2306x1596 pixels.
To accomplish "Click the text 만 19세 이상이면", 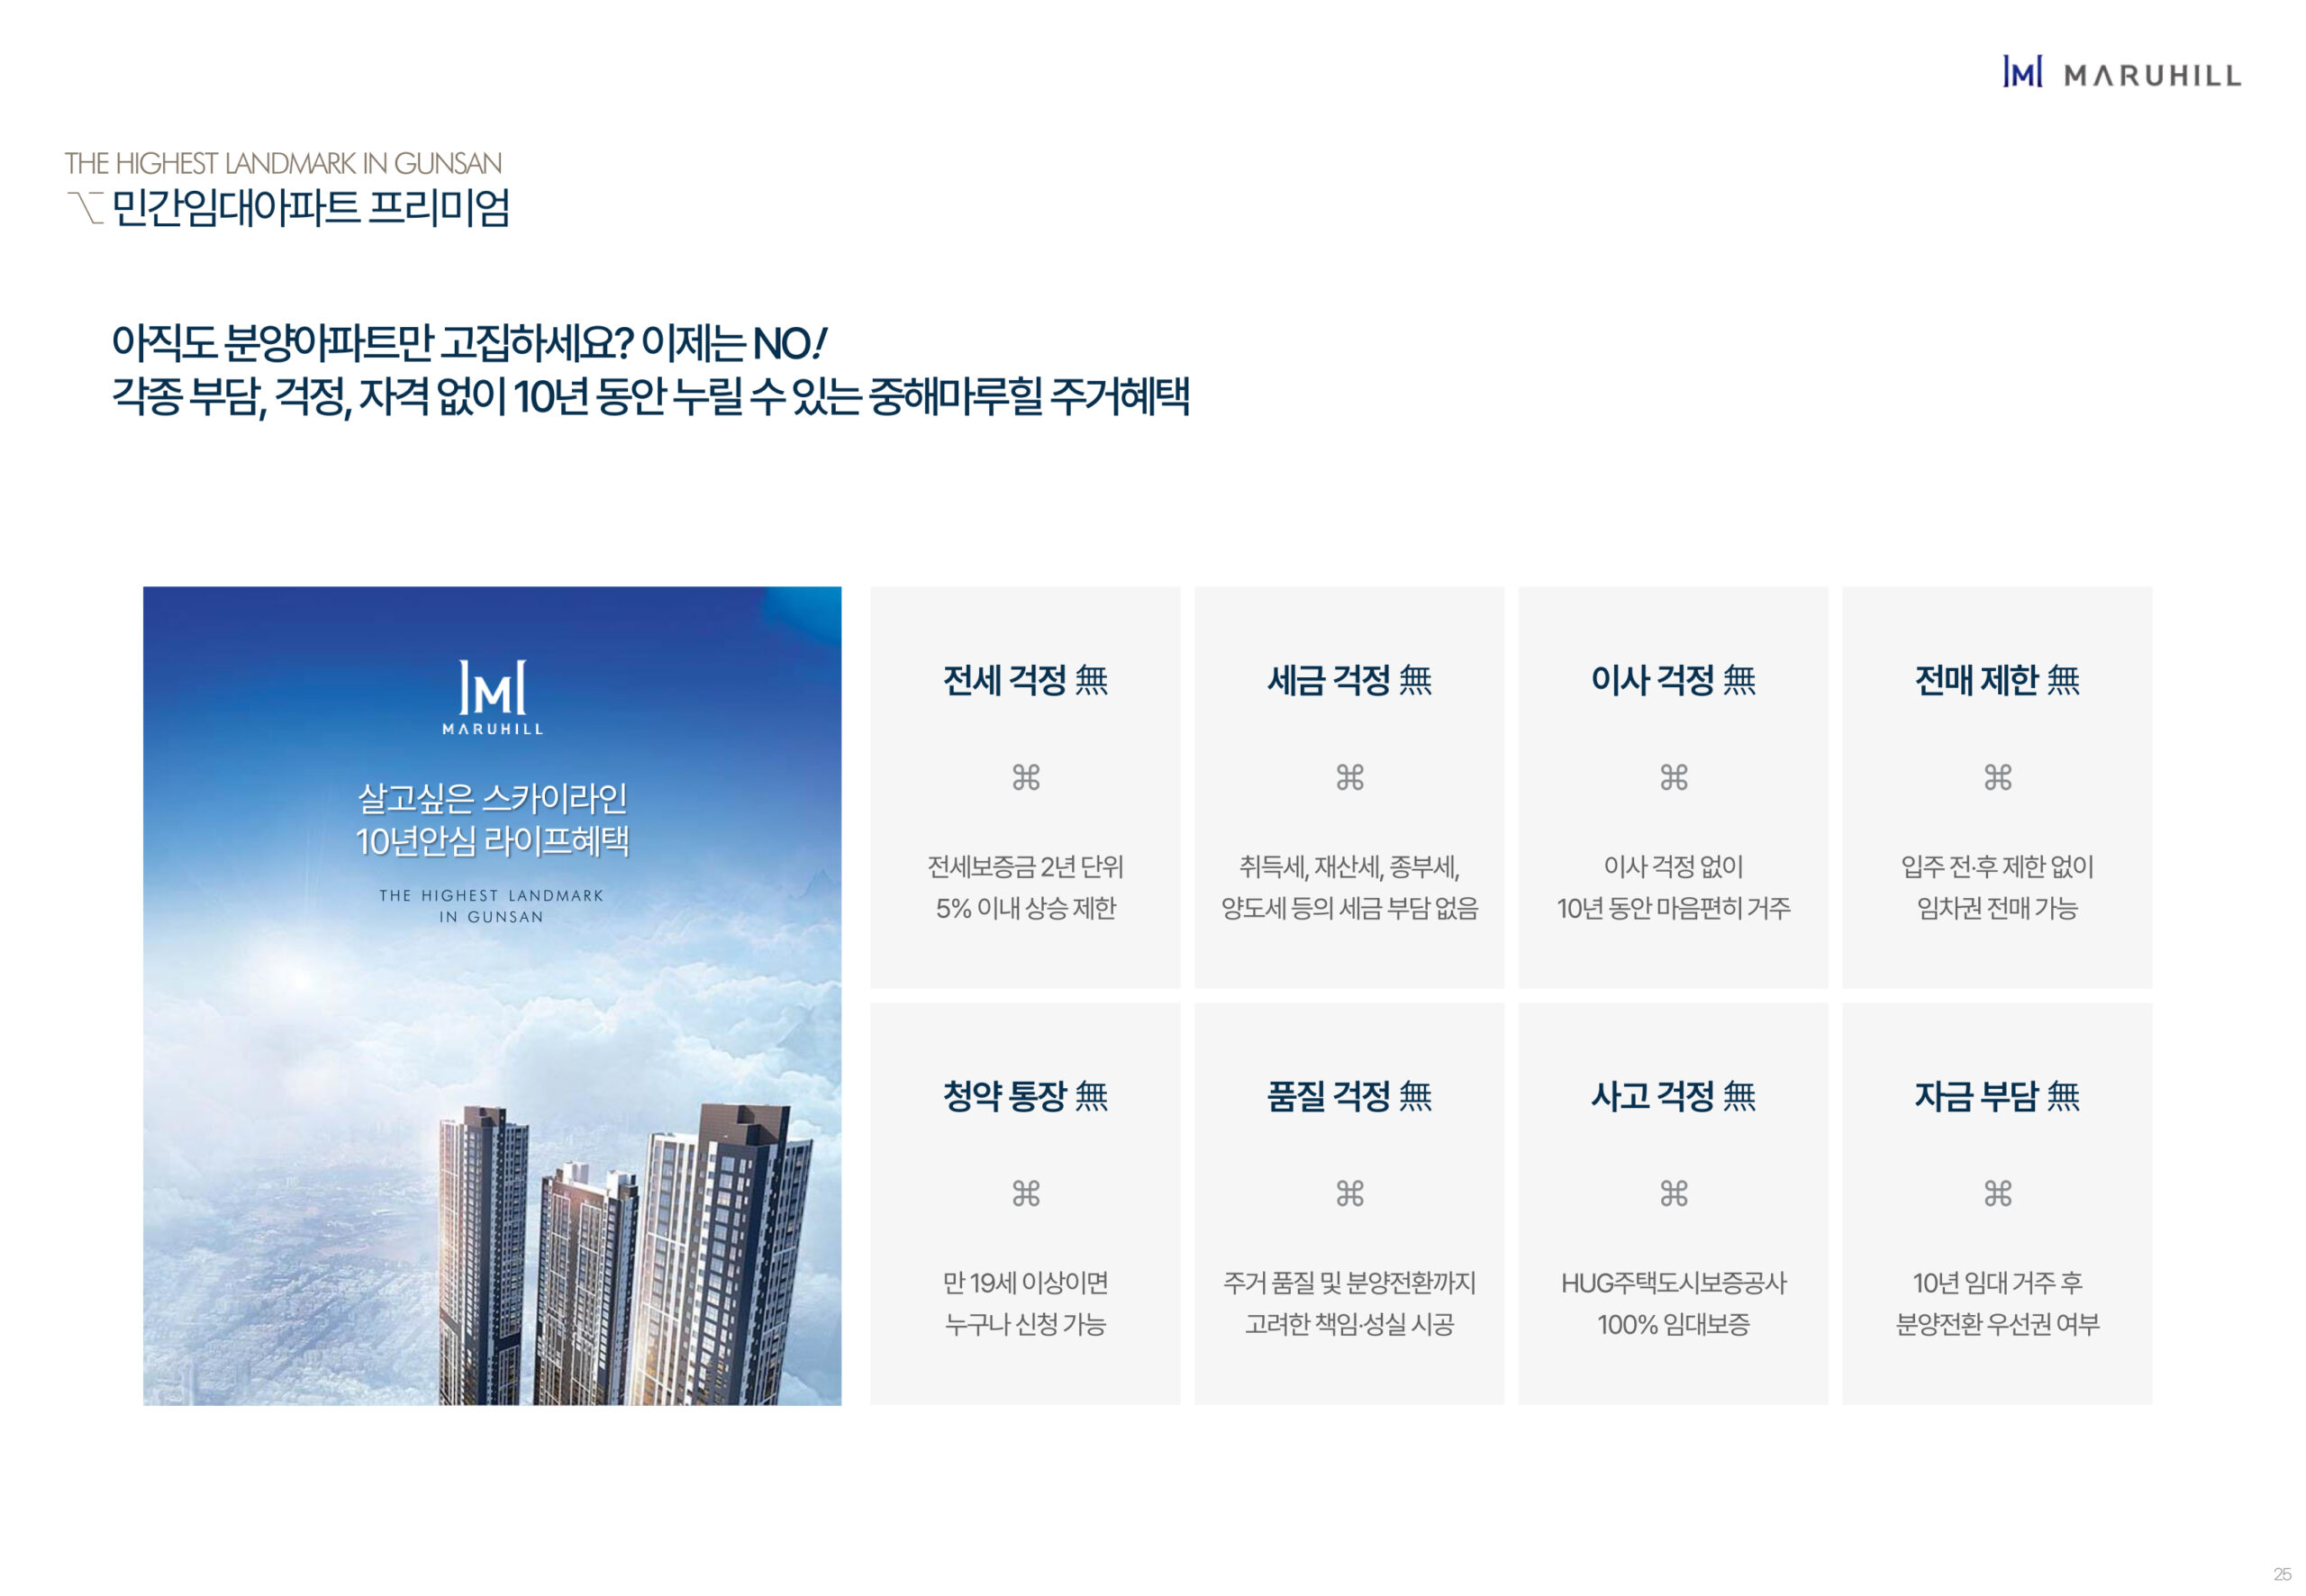I will click(1025, 1282).
